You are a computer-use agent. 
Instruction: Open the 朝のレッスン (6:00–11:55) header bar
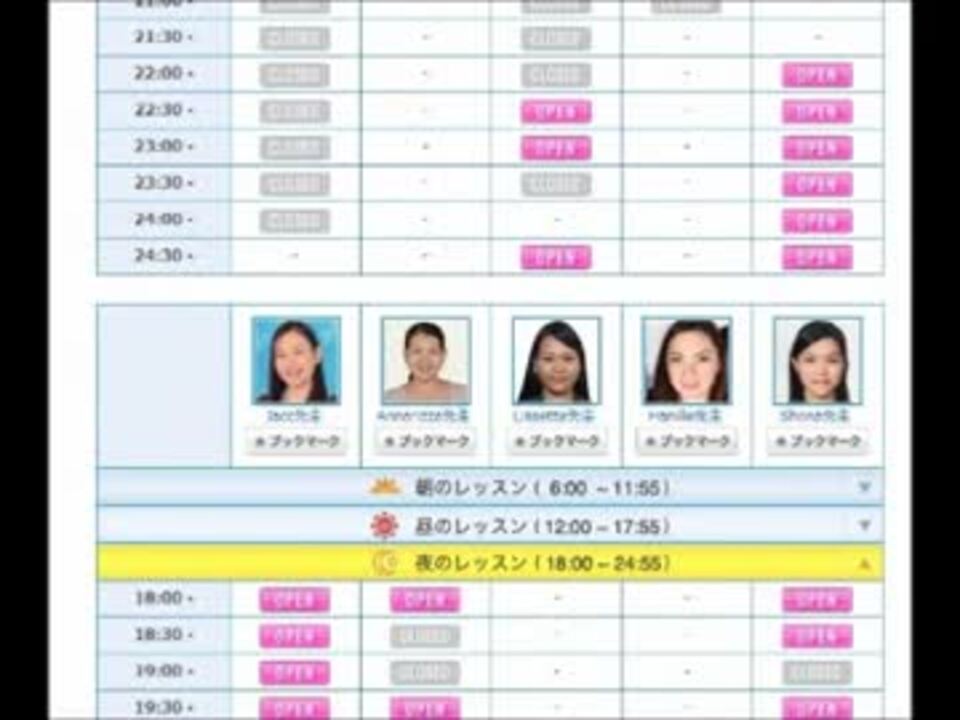pos(490,487)
